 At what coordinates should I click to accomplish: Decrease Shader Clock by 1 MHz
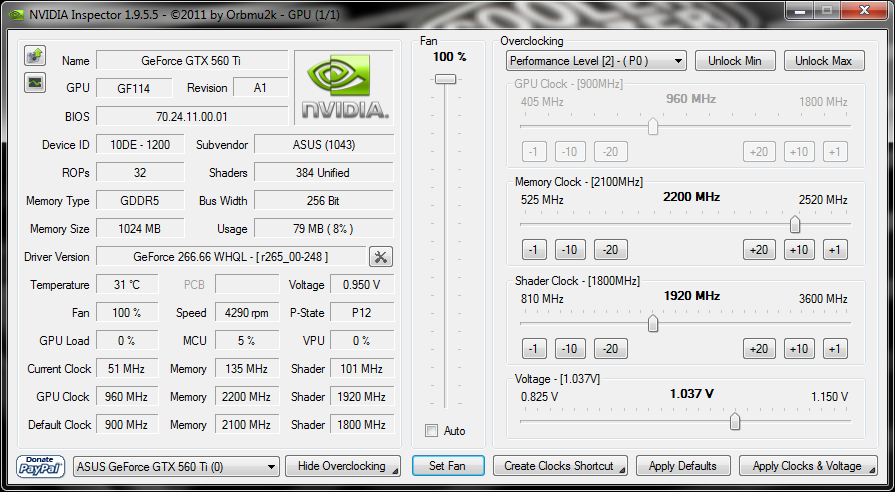(x=534, y=348)
